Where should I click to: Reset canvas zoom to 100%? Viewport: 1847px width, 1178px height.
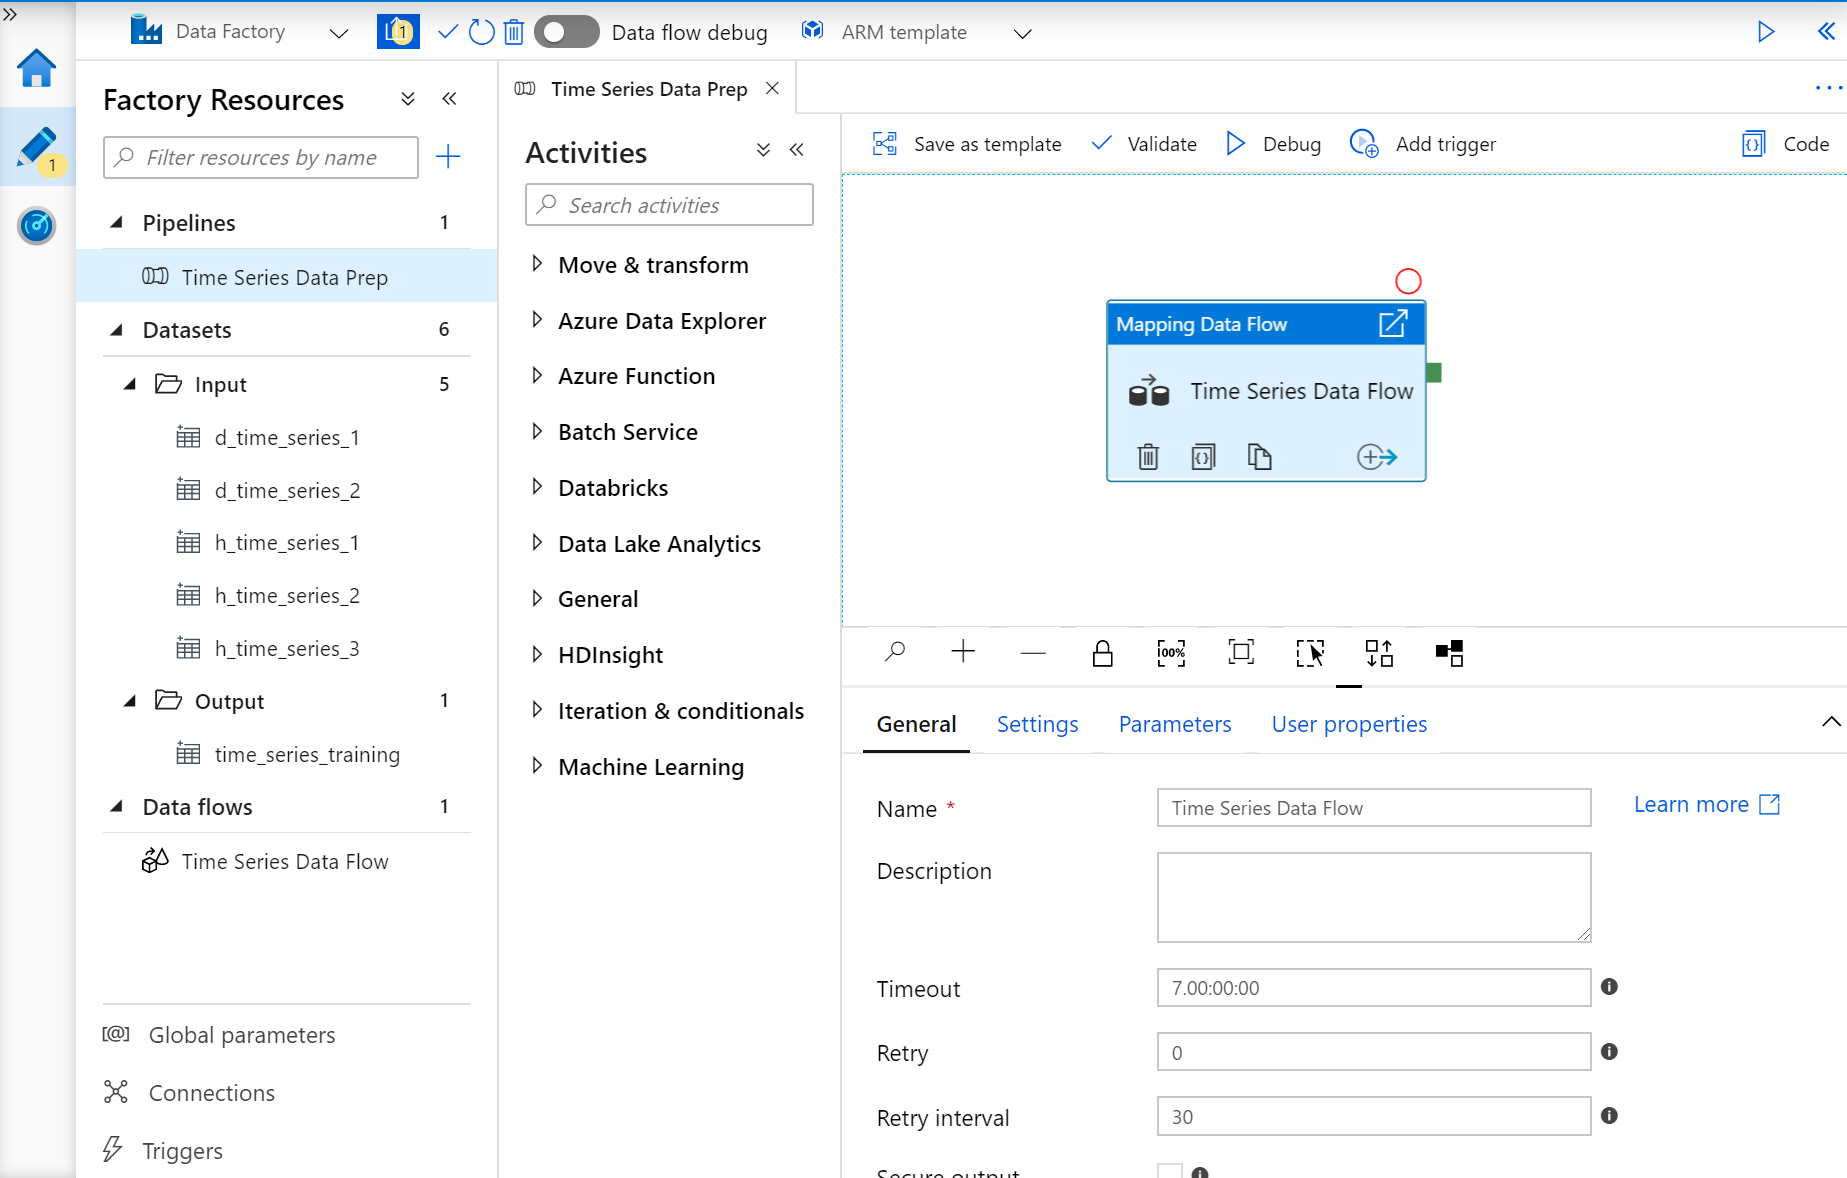(x=1171, y=653)
